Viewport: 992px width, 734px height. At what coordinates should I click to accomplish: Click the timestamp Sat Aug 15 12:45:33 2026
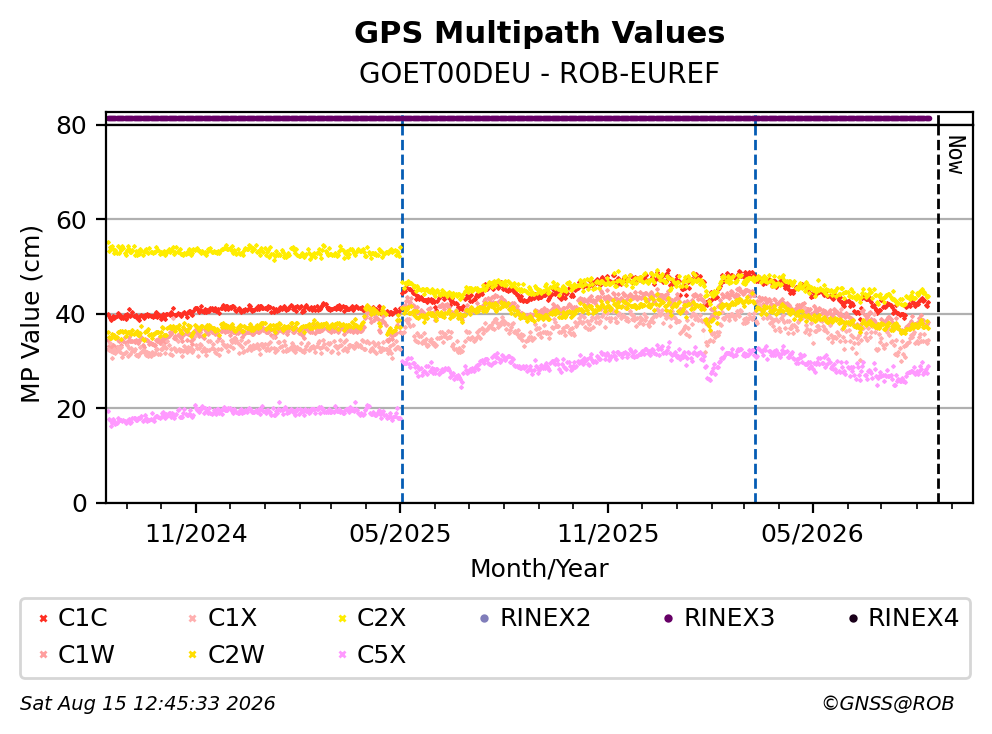(148, 704)
